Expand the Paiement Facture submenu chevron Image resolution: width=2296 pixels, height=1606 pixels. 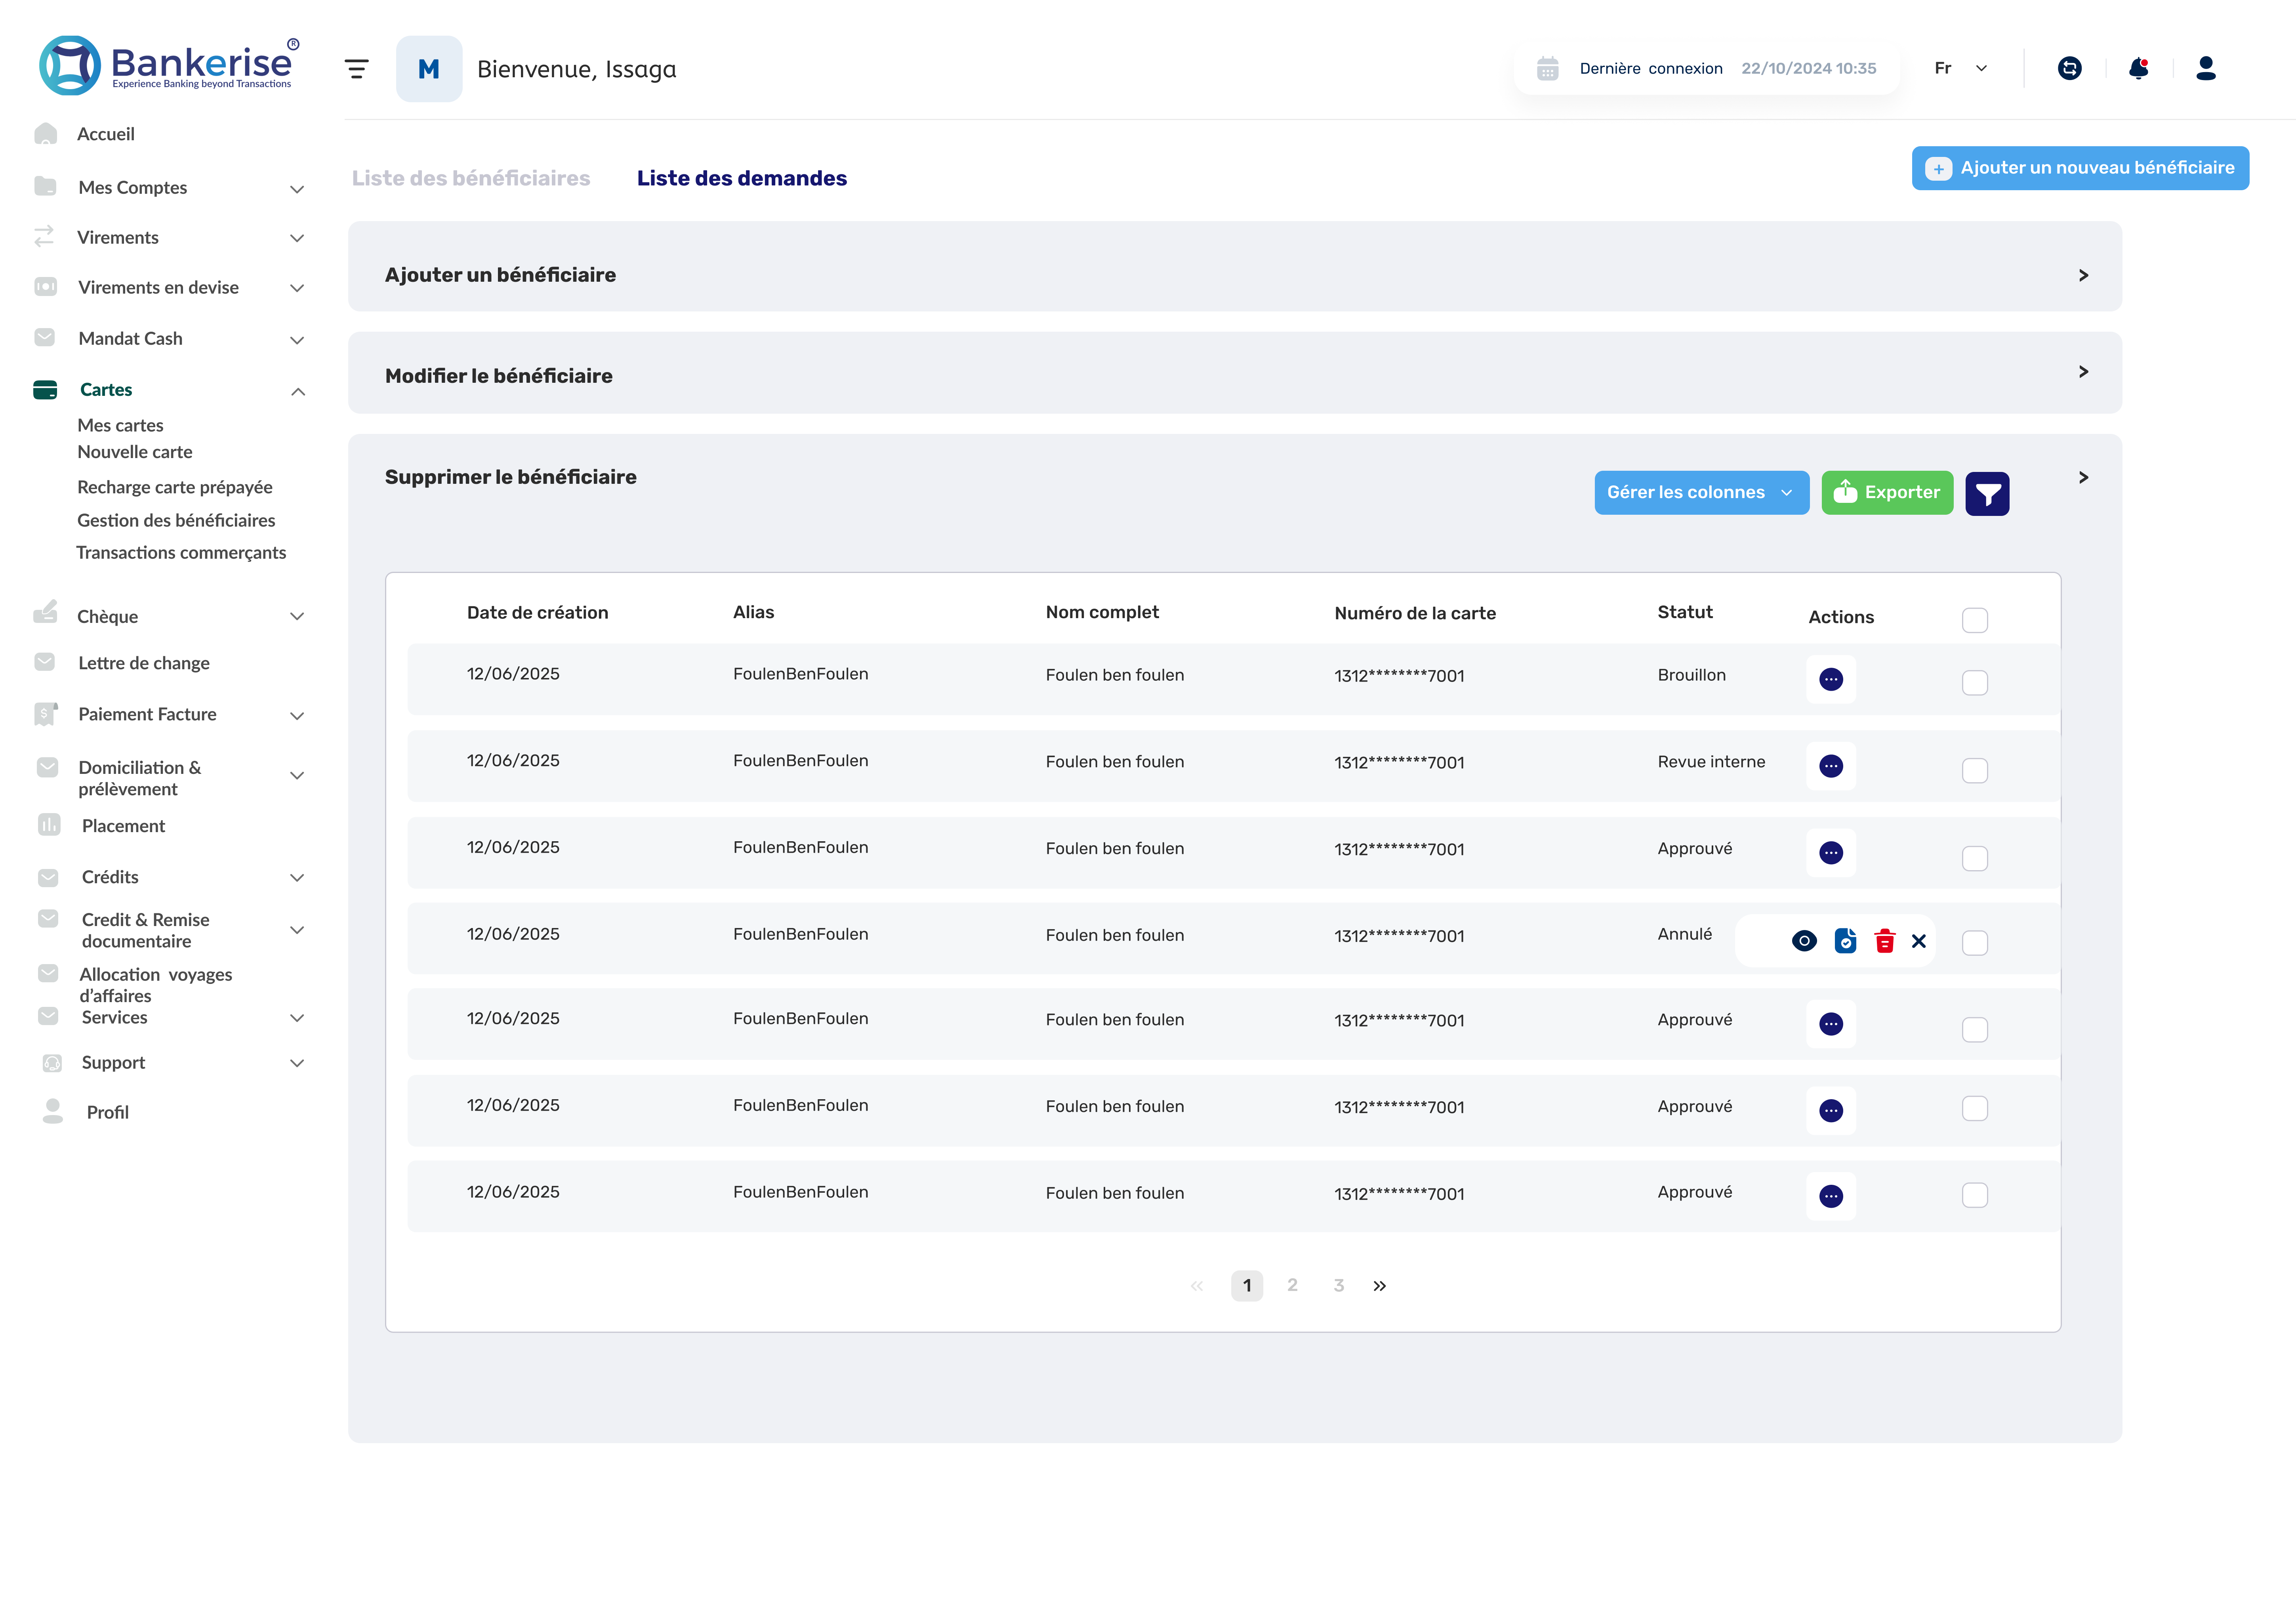pos(297,716)
